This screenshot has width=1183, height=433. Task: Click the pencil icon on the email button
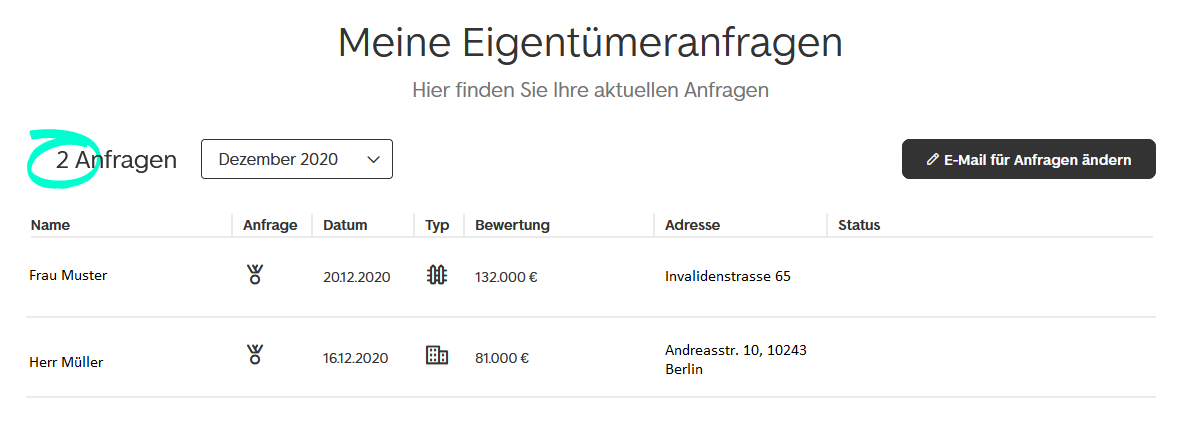click(x=933, y=159)
